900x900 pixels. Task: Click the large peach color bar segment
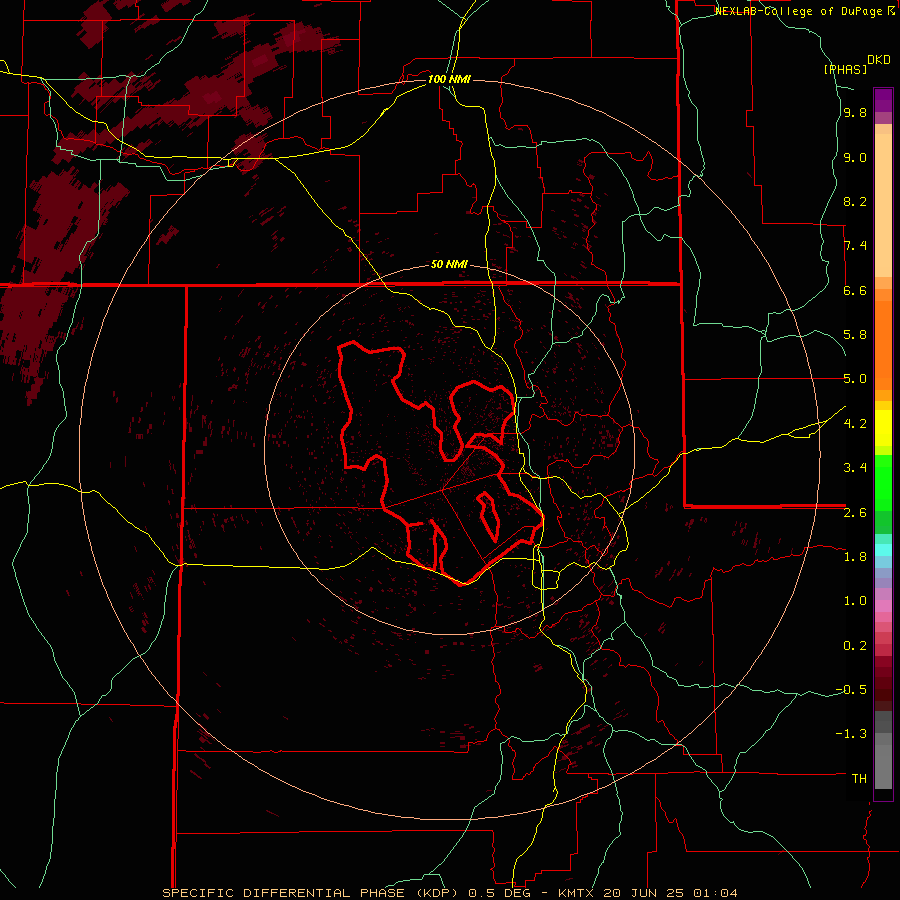(883, 206)
